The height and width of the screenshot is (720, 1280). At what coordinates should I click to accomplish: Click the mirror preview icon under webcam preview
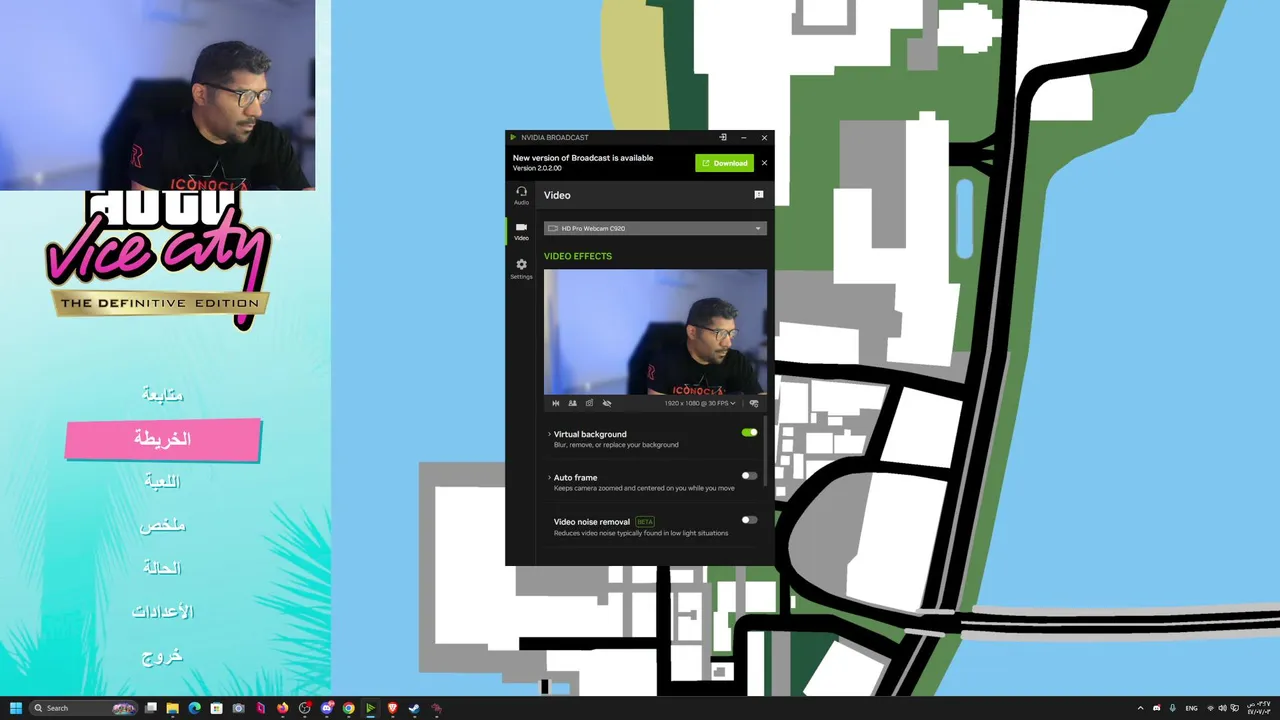(x=556, y=403)
